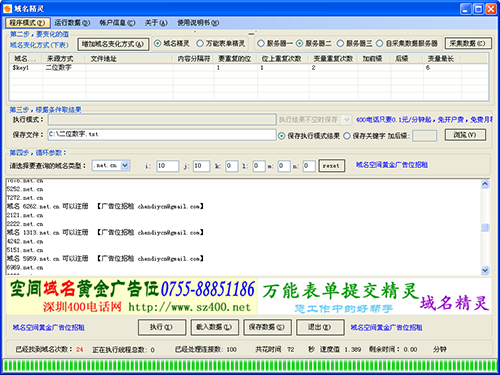This screenshot has height=375, width=500.
Task: Click the 变量最长 column header
Action: [443, 59]
